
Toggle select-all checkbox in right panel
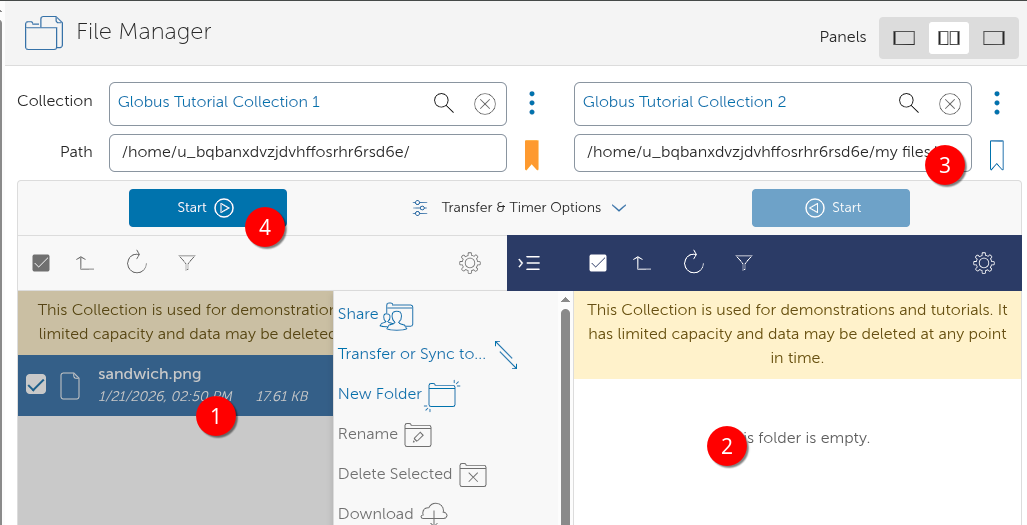(598, 263)
